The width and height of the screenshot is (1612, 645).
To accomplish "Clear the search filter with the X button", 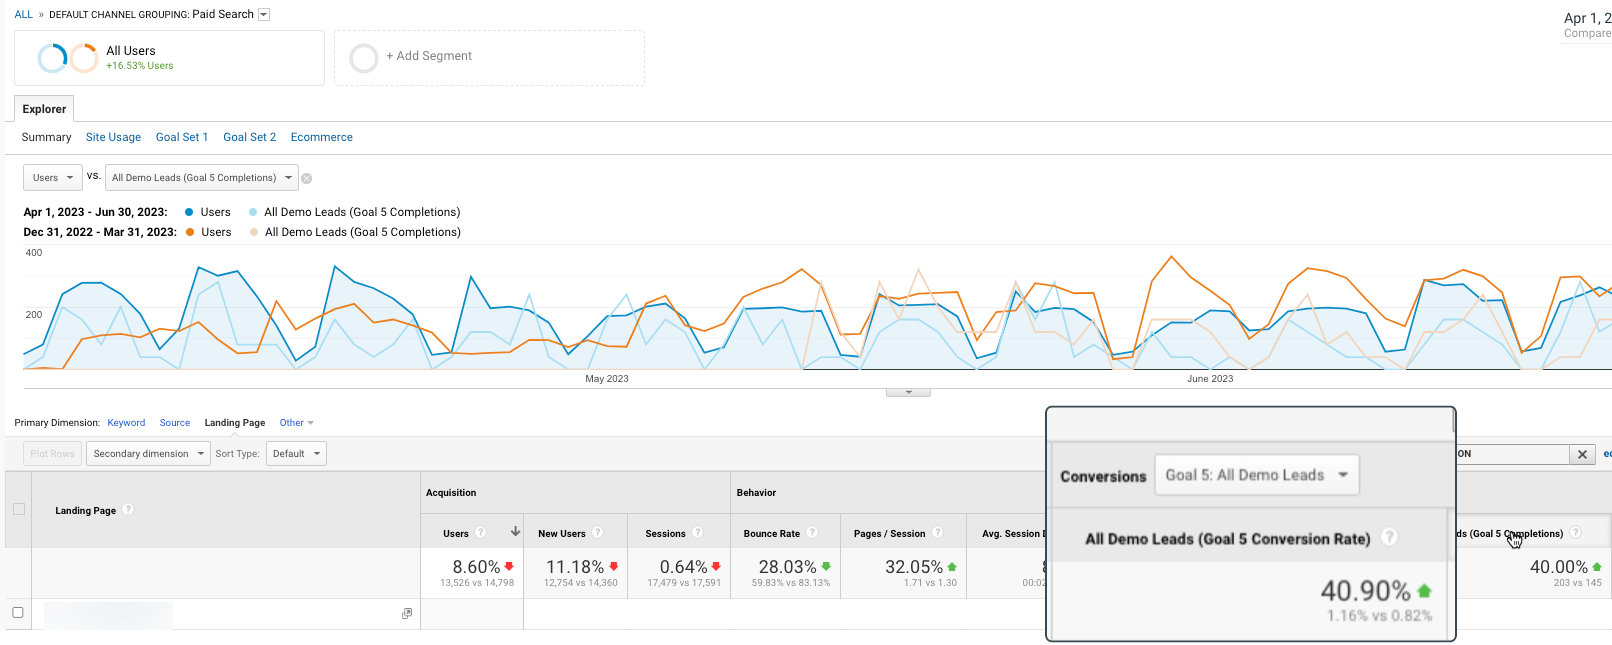I will [1582, 454].
